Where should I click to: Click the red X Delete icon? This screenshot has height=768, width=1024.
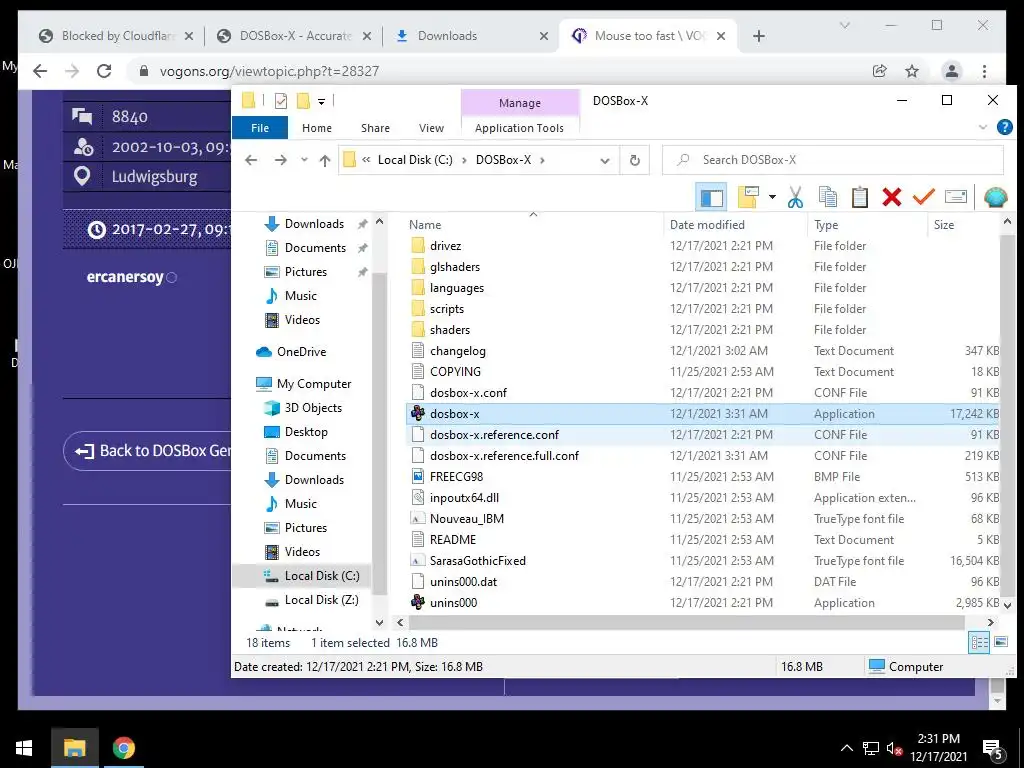[x=891, y=197]
